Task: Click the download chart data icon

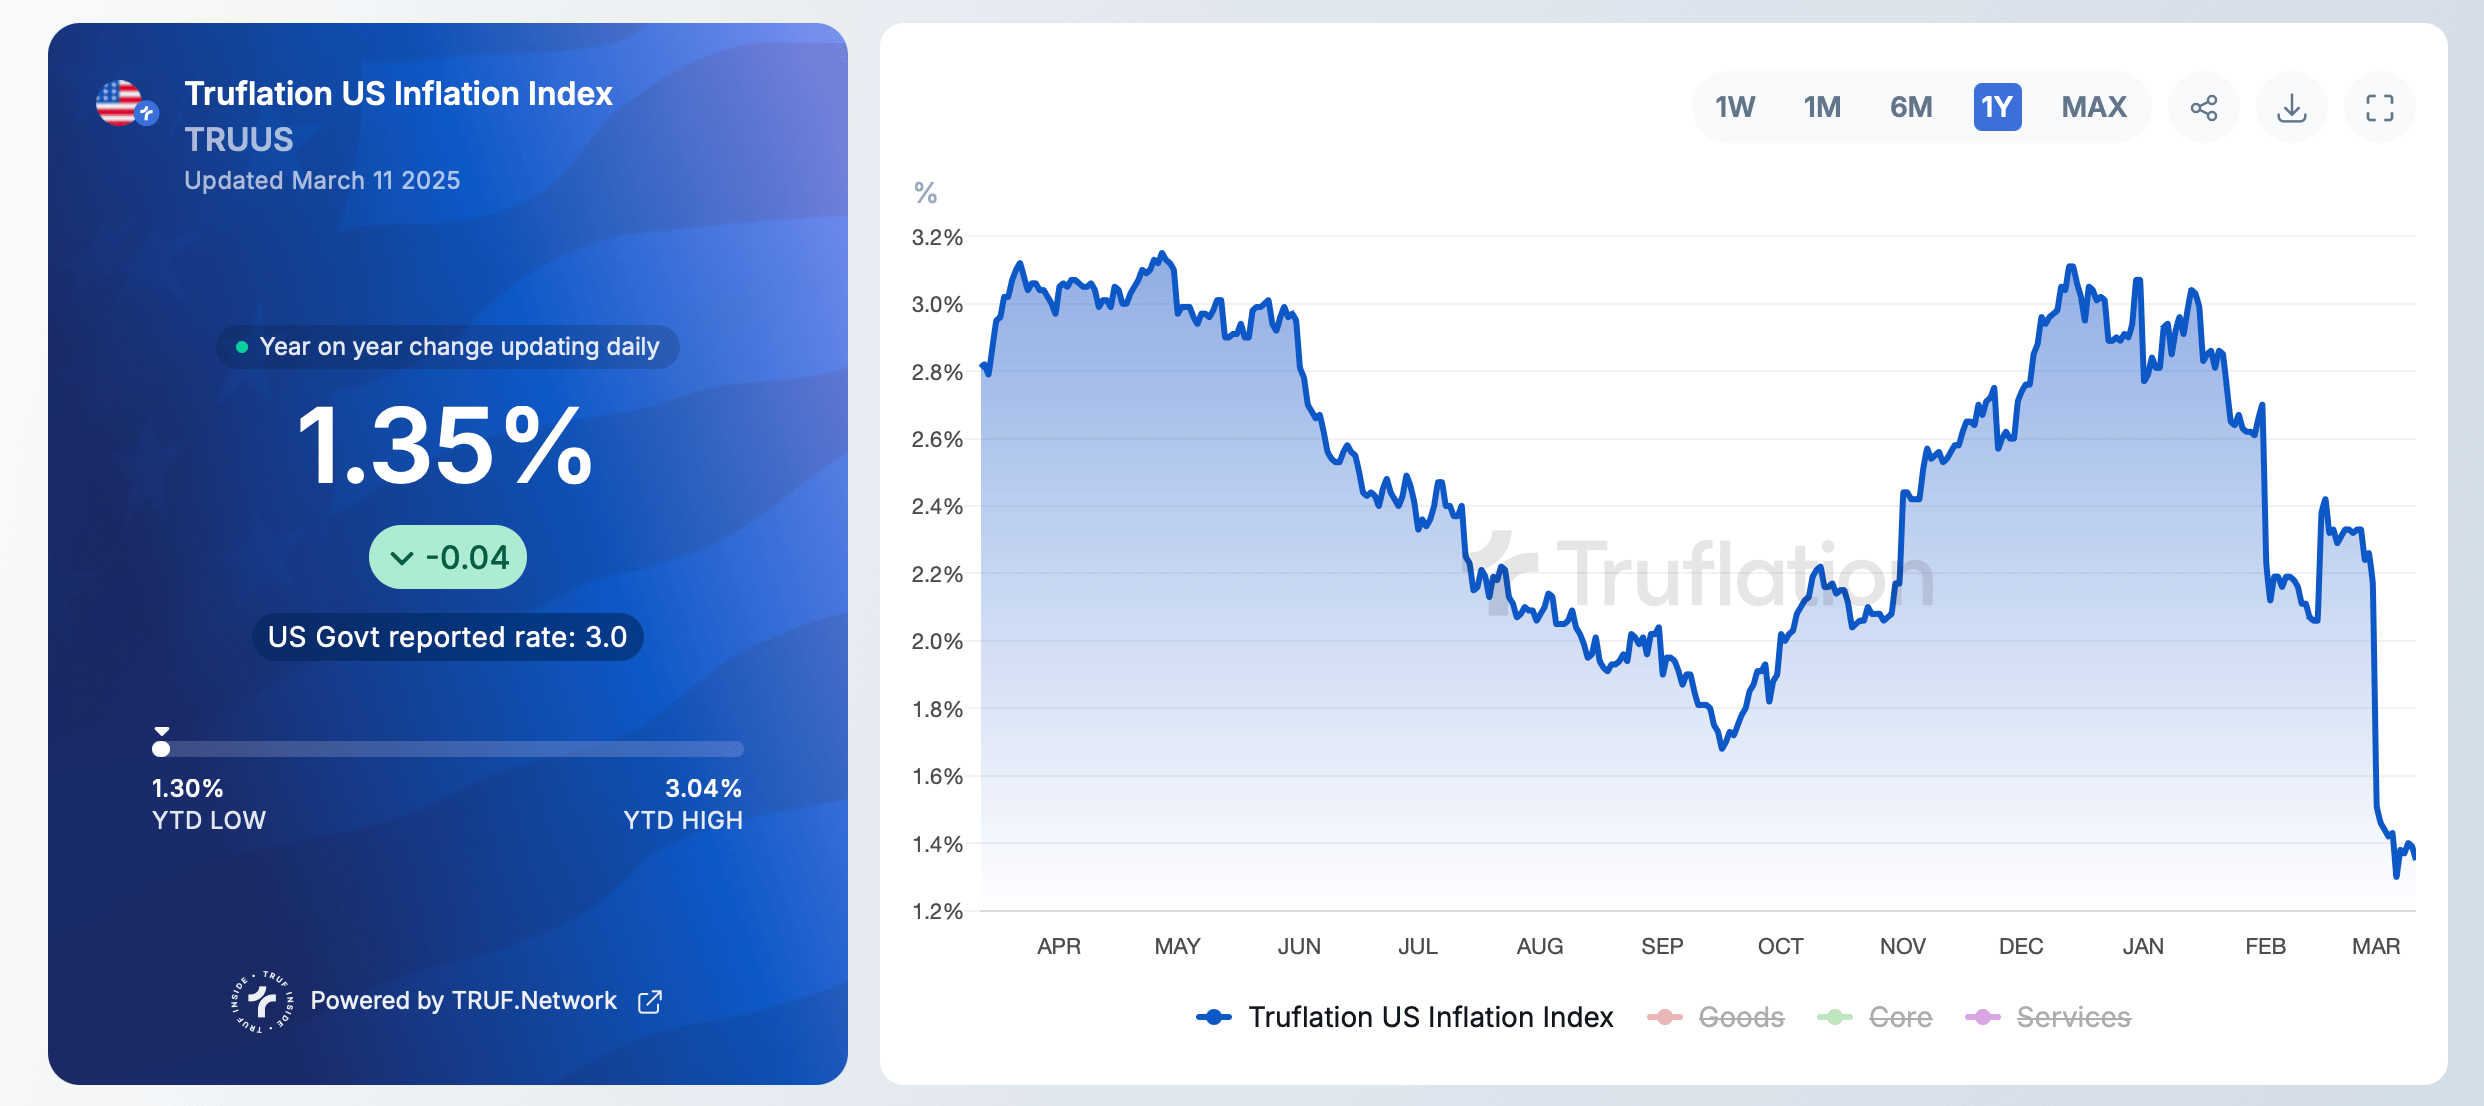Action: tap(2291, 107)
